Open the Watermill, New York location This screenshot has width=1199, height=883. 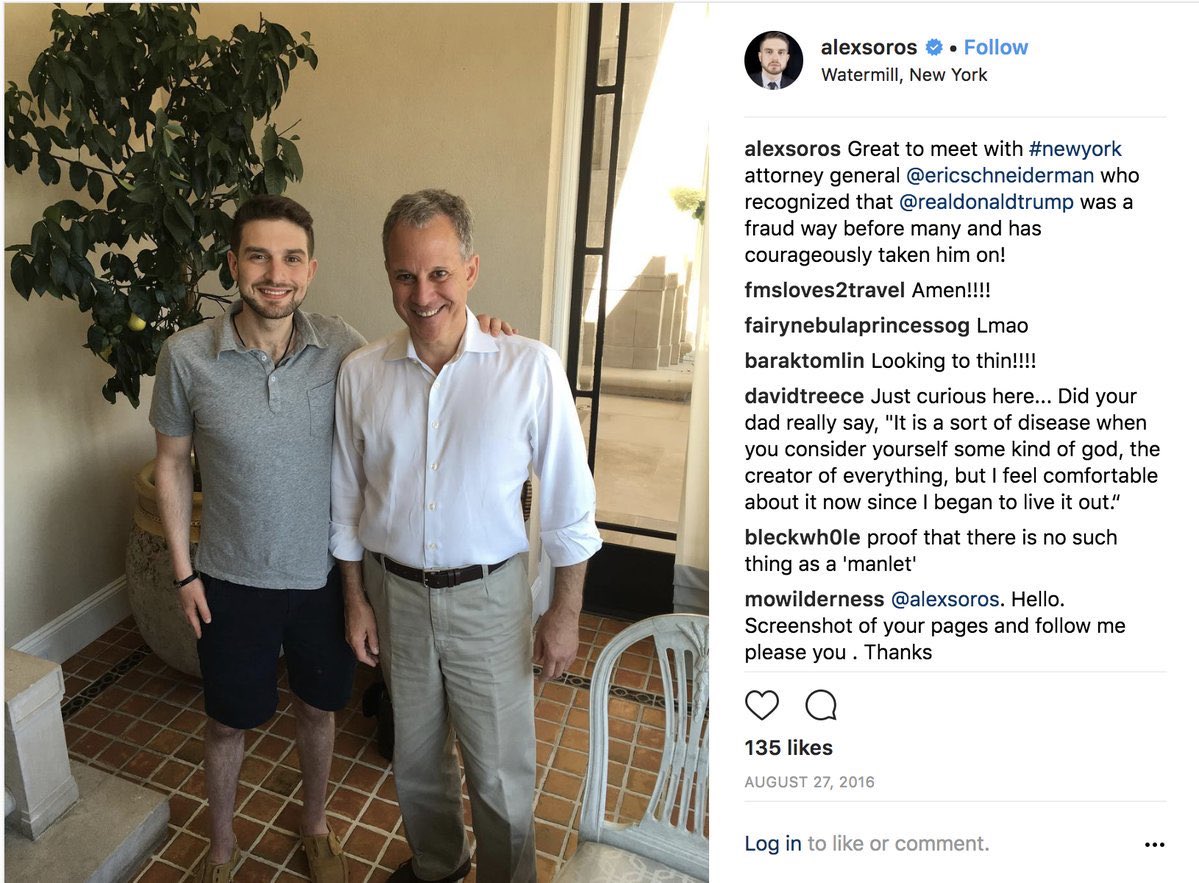click(904, 75)
